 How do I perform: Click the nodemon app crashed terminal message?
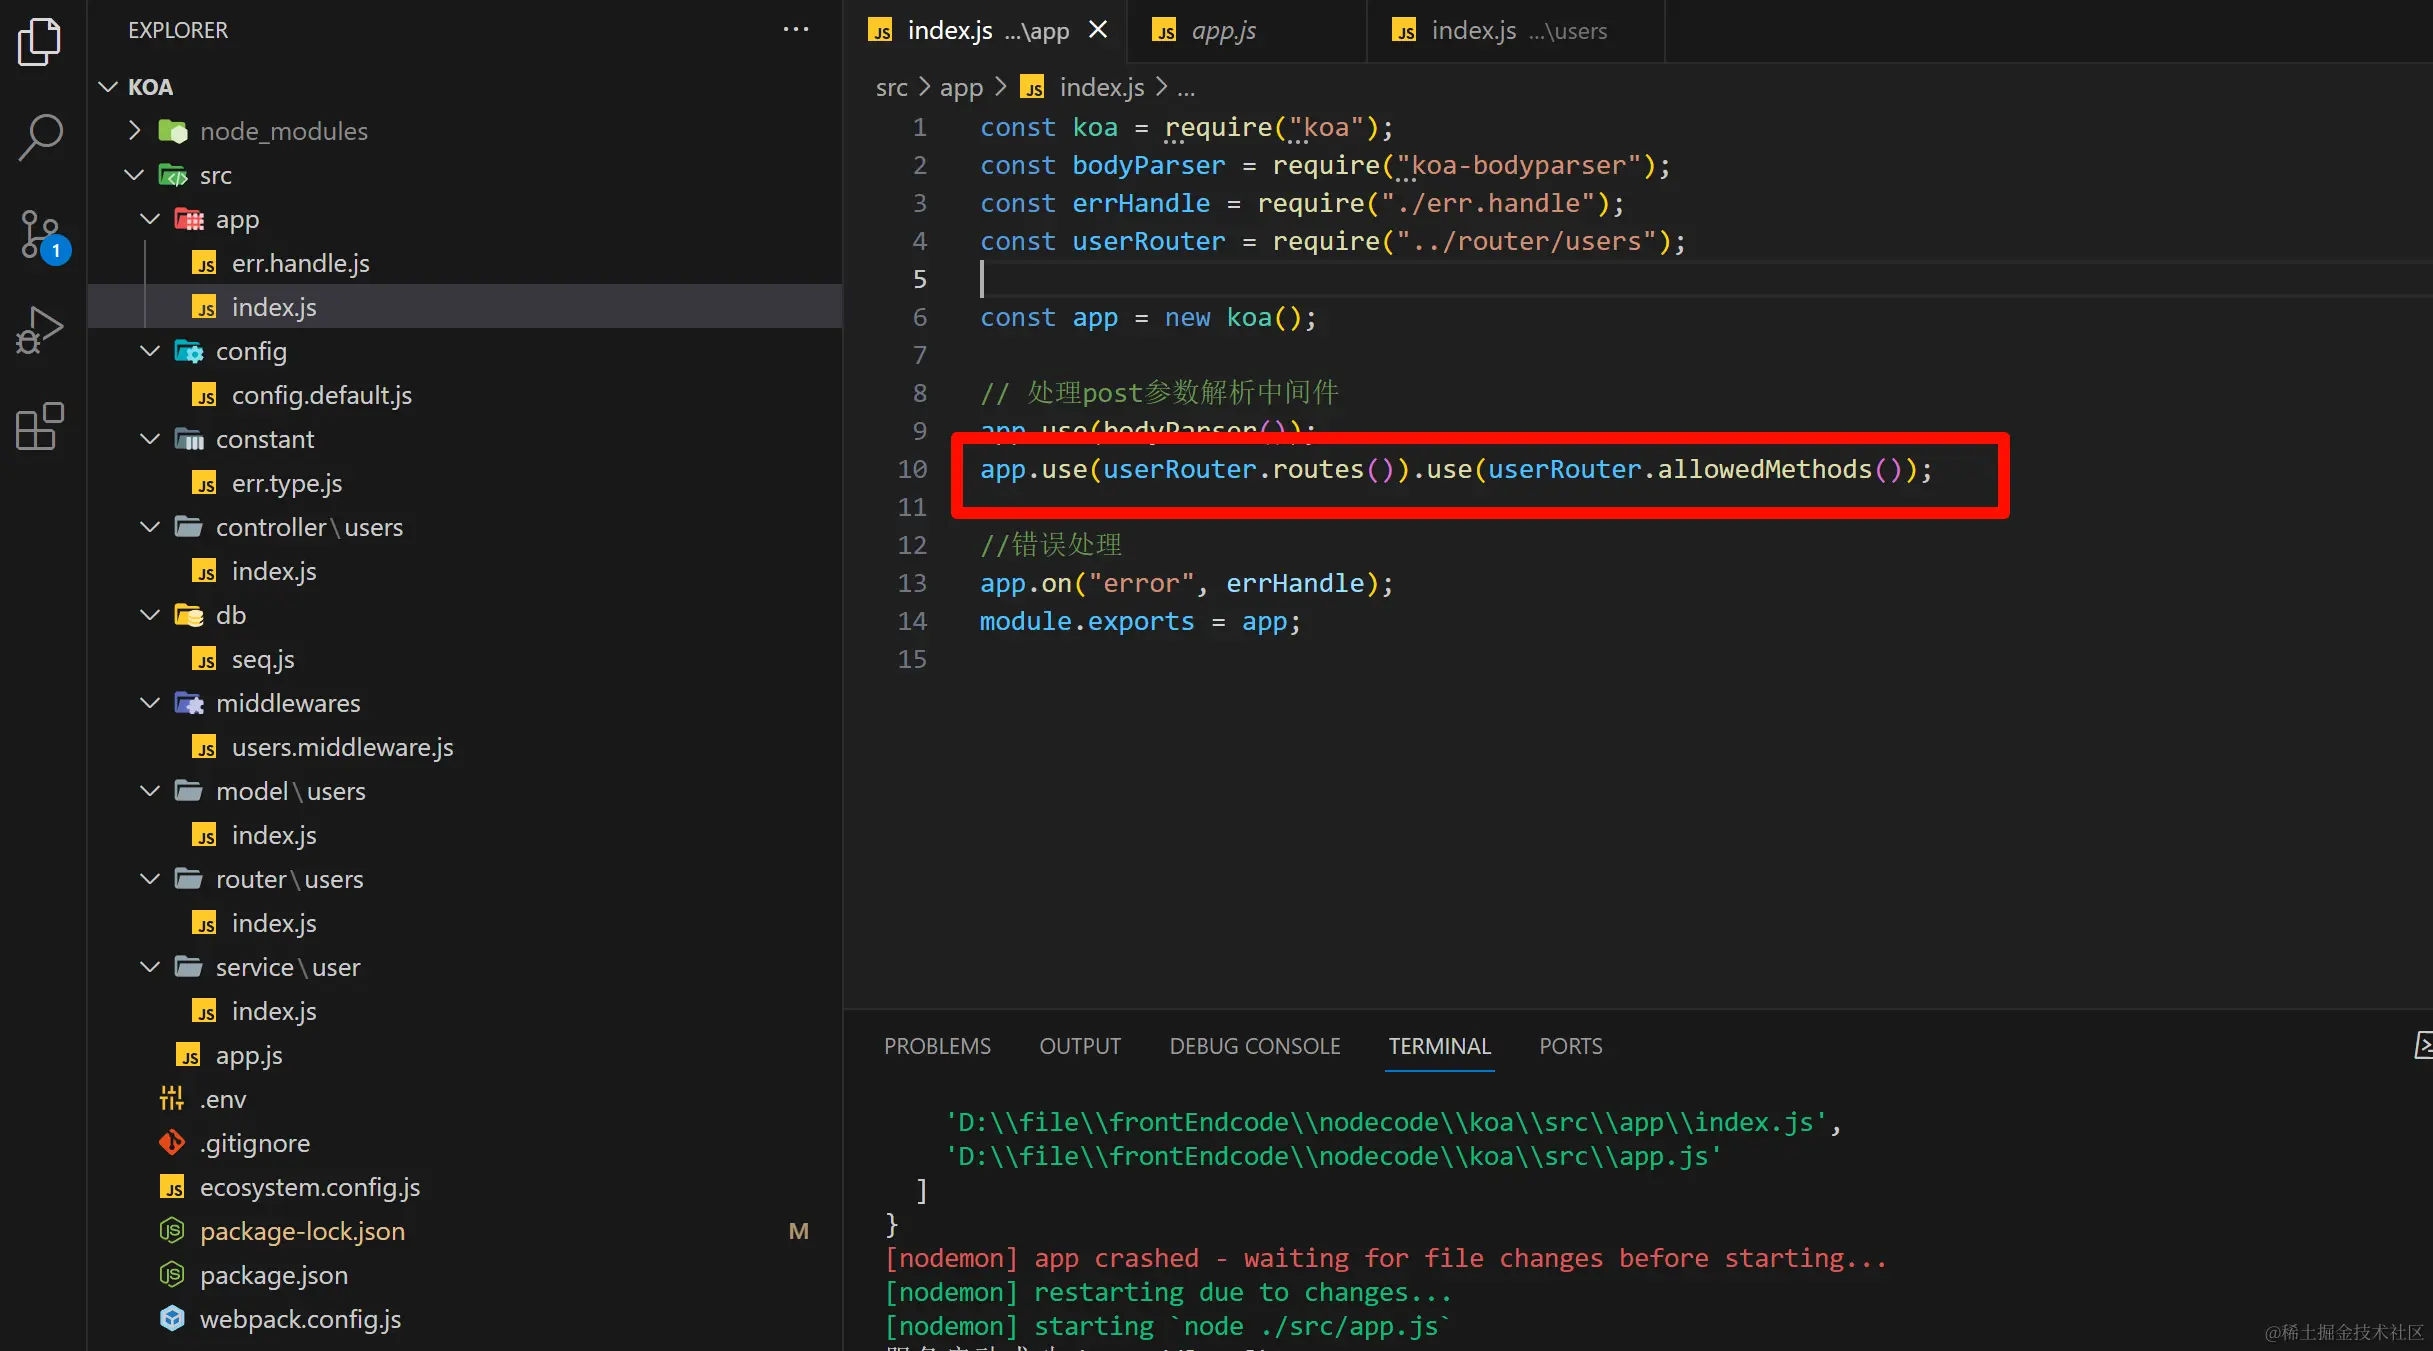pyautogui.click(x=1386, y=1258)
